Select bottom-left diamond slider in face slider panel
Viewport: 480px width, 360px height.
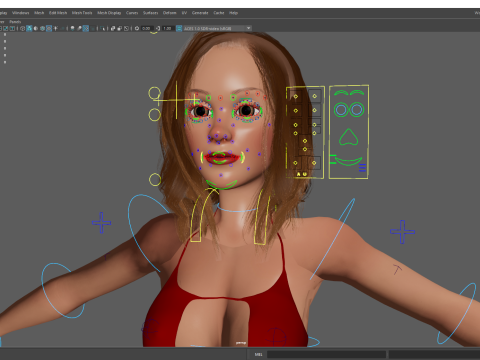click(x=295, y=163)
